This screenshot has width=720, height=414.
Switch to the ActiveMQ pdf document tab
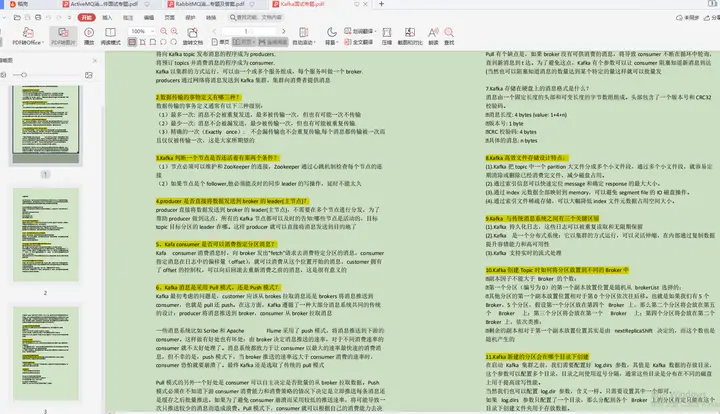(107, 4)
